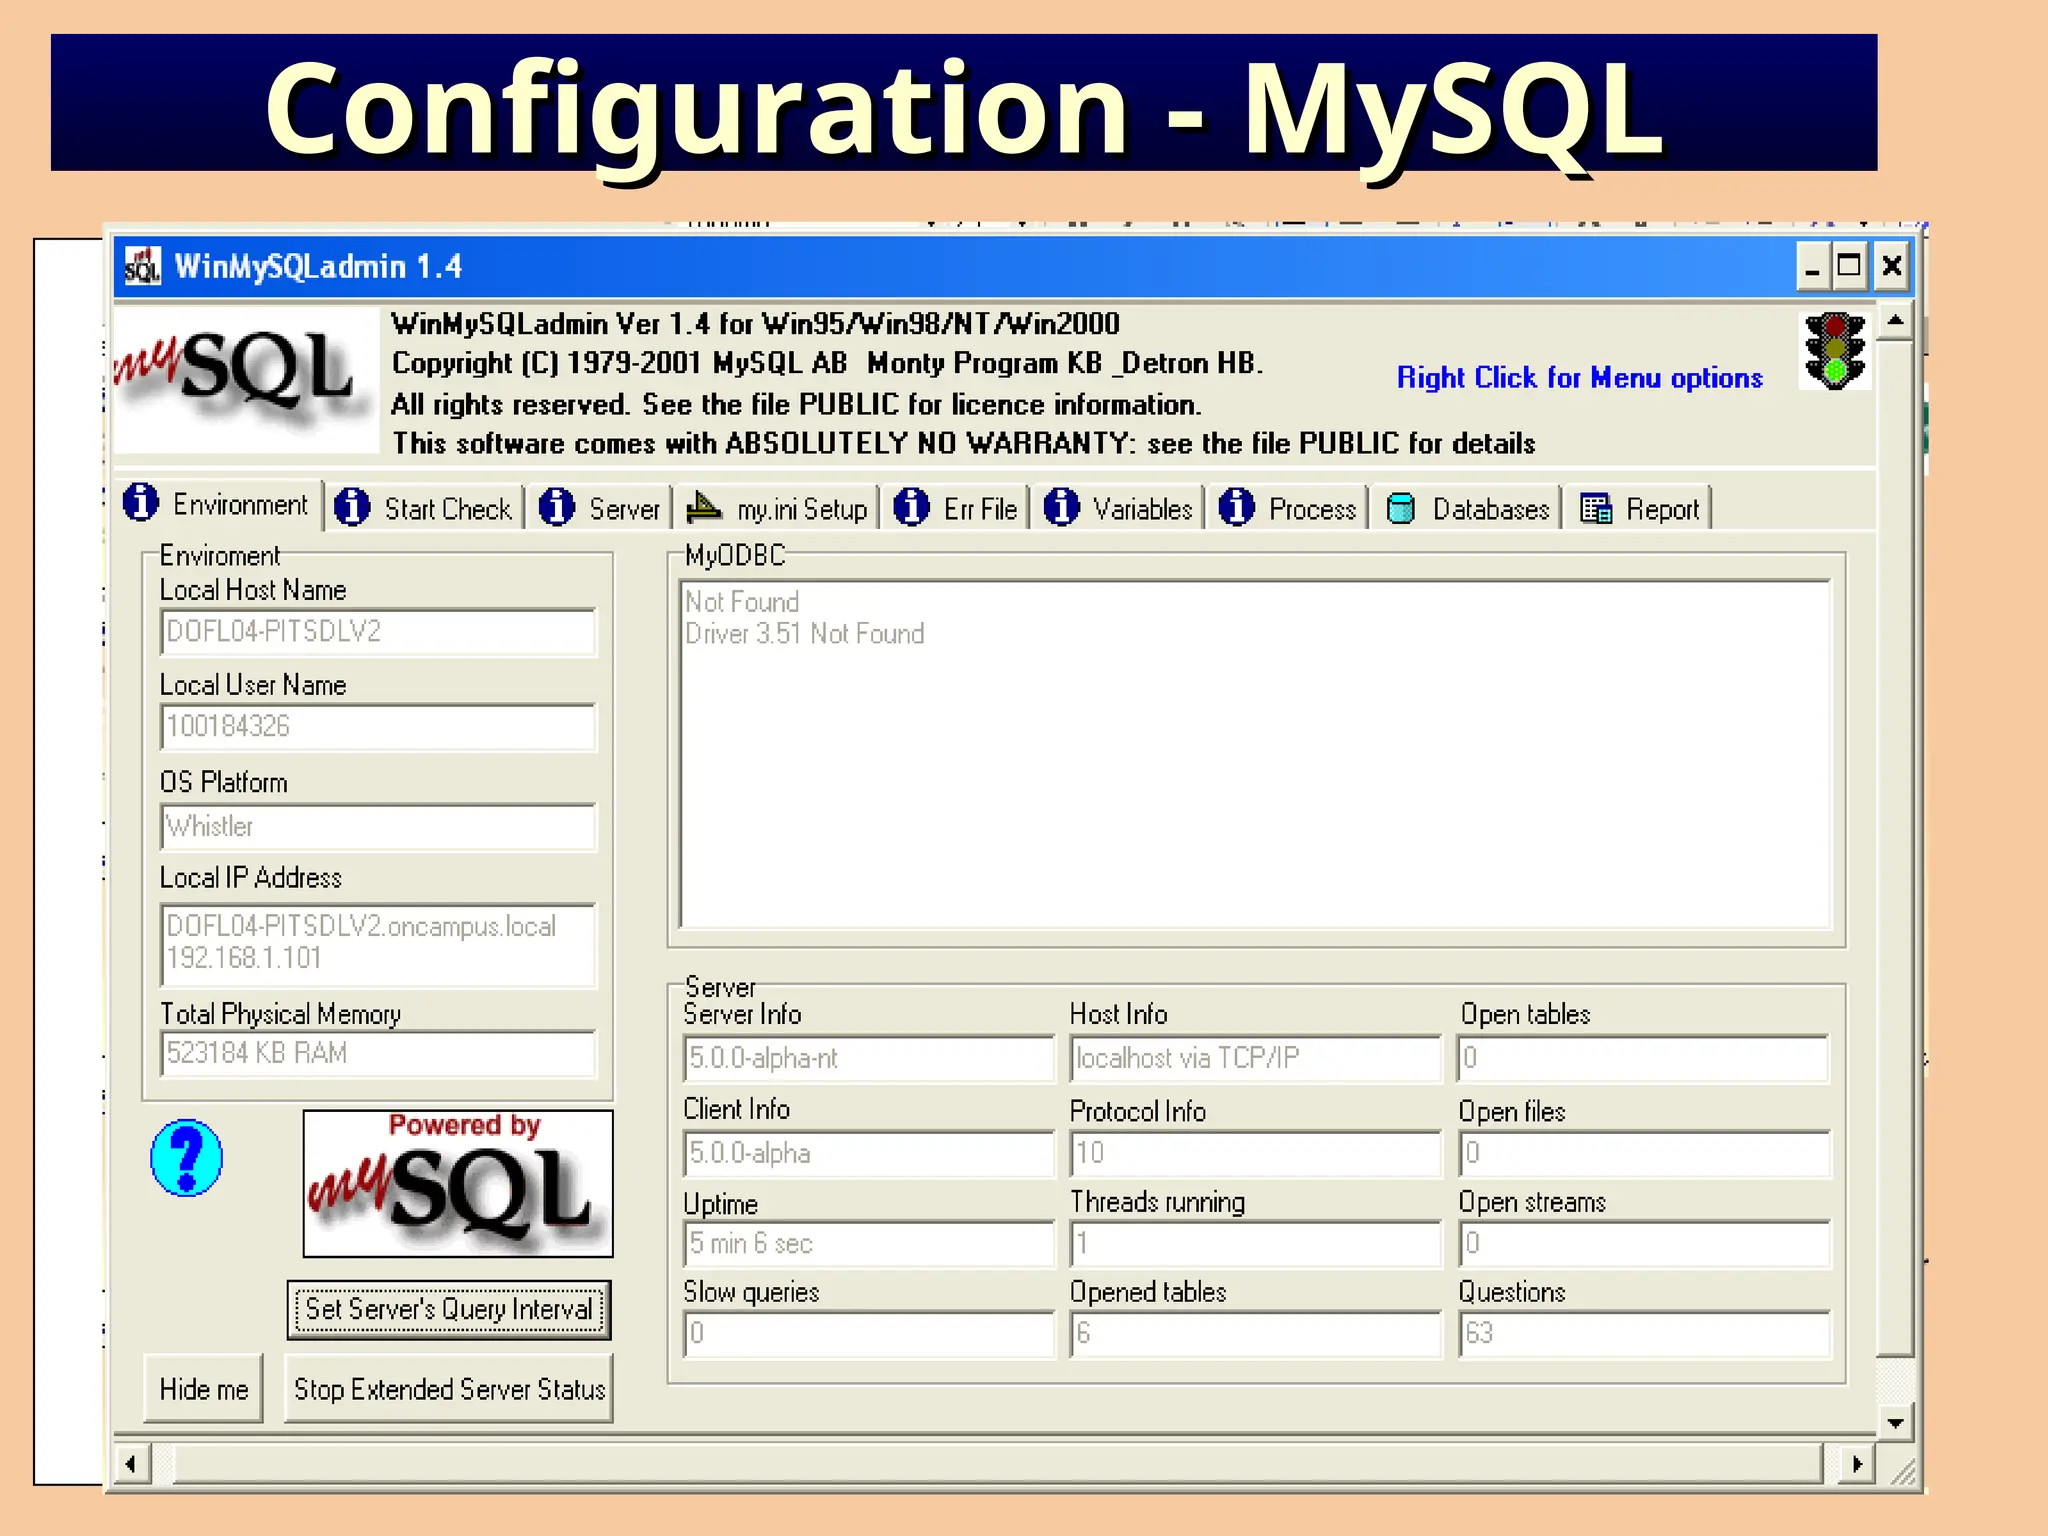The height and width of the screenshot is (1536, 2048).
Task: Open the Err File tab
Action: [x=957, y=508]
